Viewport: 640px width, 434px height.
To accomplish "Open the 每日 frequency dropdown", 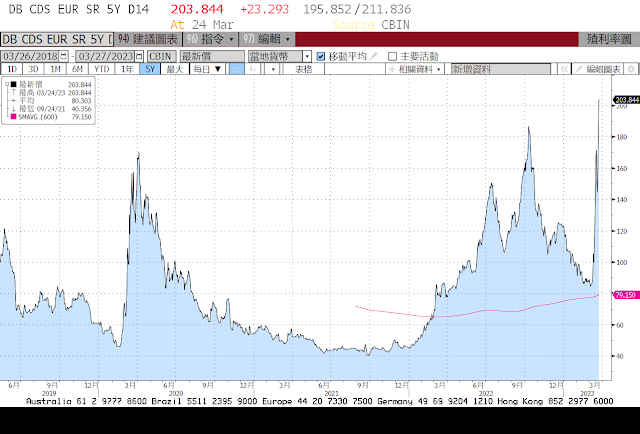I will [204, 70].
